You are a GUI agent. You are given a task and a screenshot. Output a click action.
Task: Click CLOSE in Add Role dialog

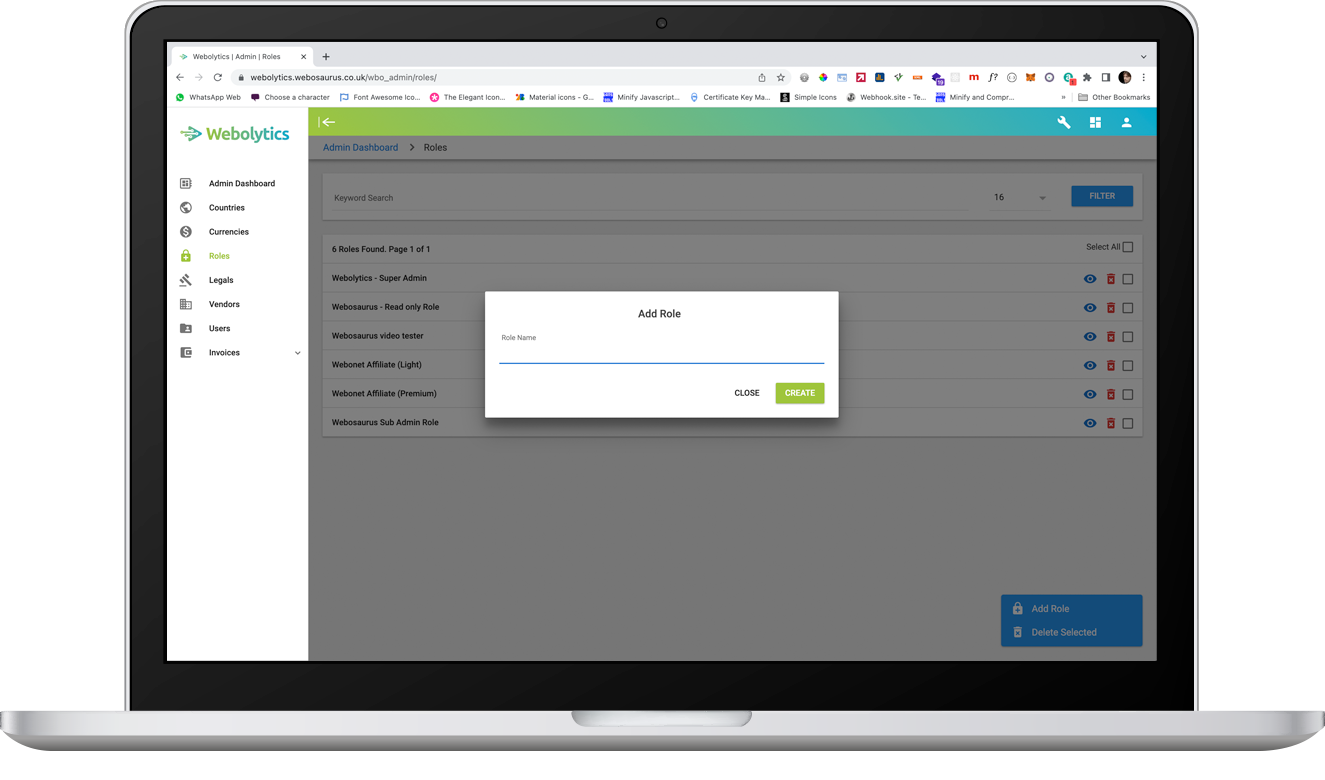pyautogui.click(x=747, y=393)
